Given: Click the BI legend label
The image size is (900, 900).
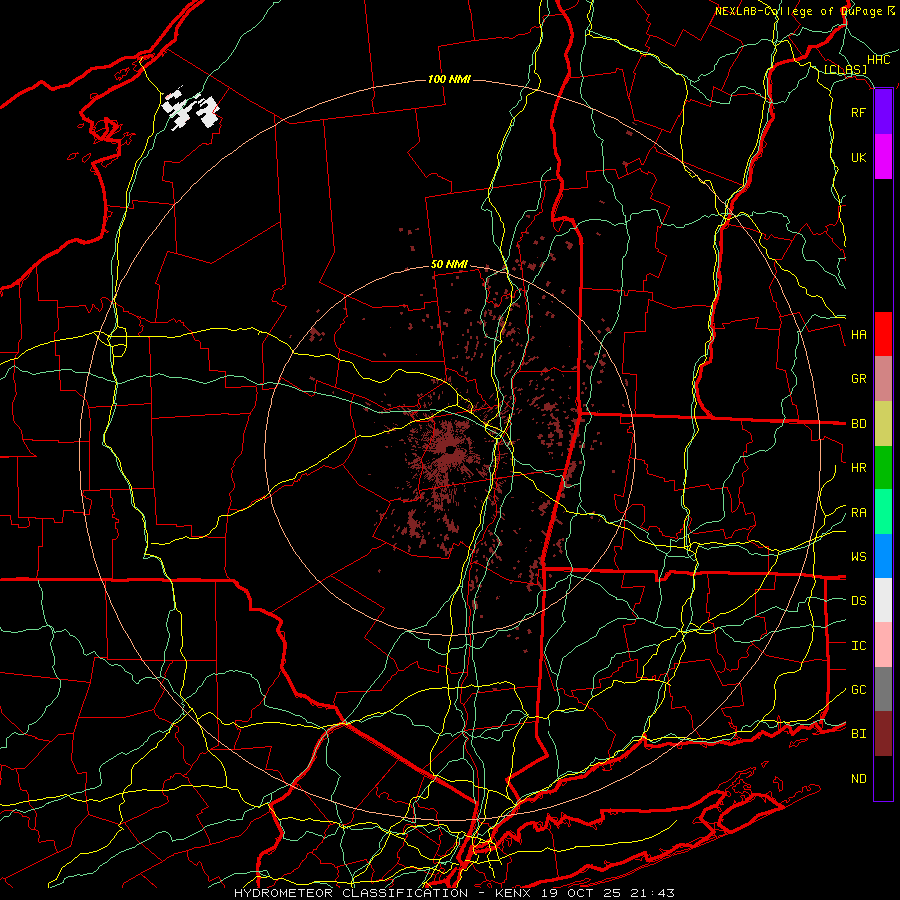Looking at the screenshot, I should click(858, 734).
